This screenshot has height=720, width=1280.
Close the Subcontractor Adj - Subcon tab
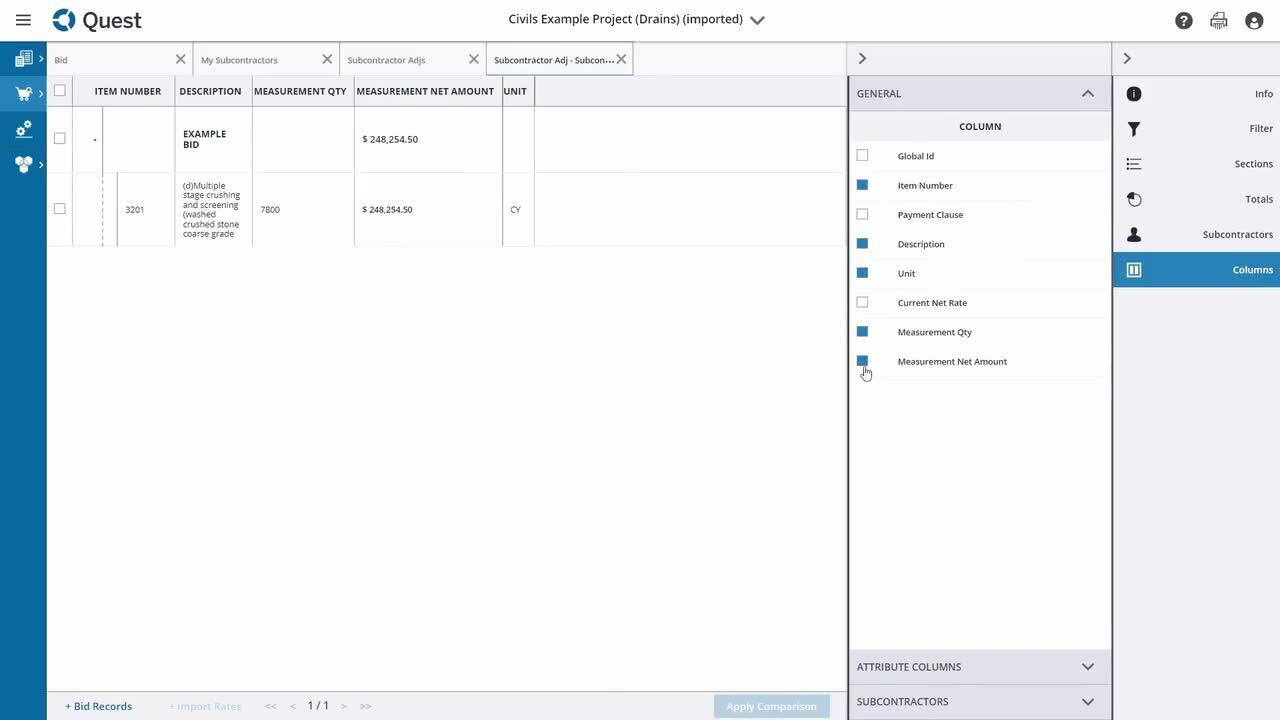(621, 59)
